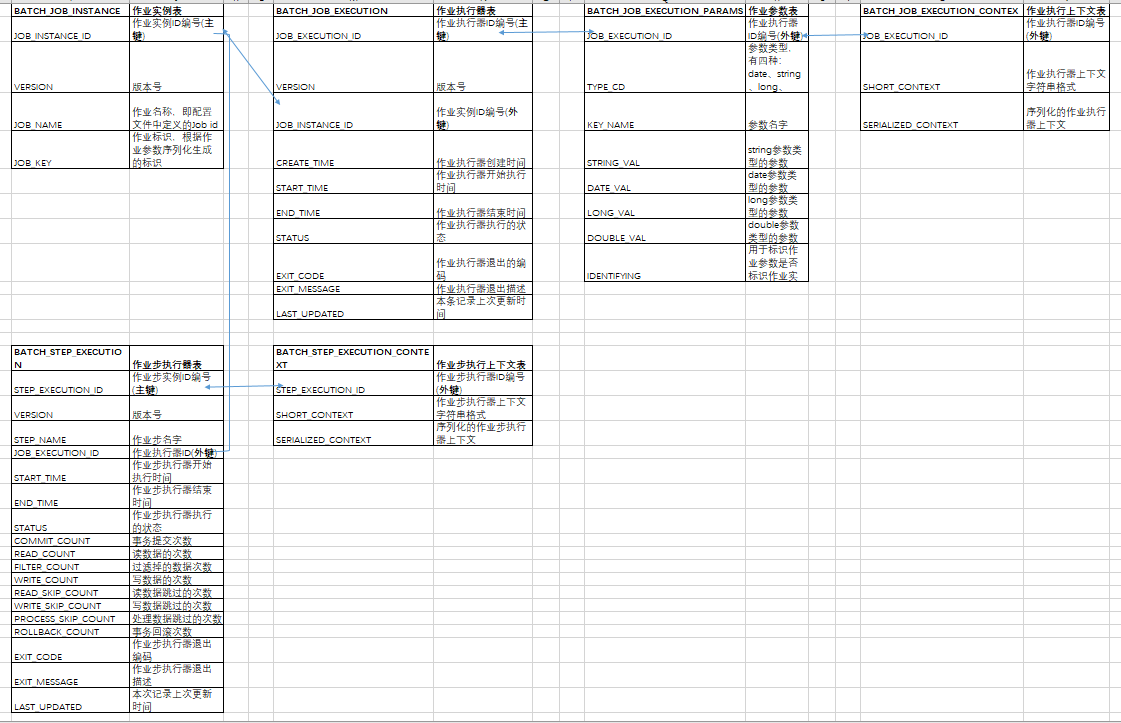Click the EXIT_MESSAGE cell in BATCH_JOB_EXECUTION
Viewport: 1121px width, 723px height.
click(306, 289)
